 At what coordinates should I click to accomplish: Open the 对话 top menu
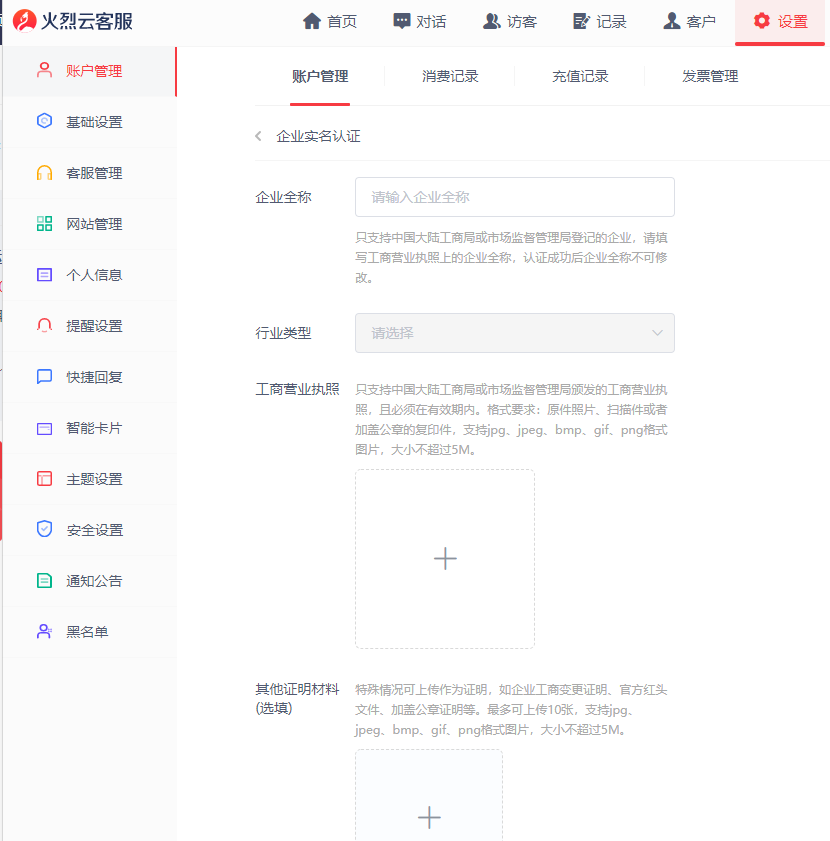(420, 21)
